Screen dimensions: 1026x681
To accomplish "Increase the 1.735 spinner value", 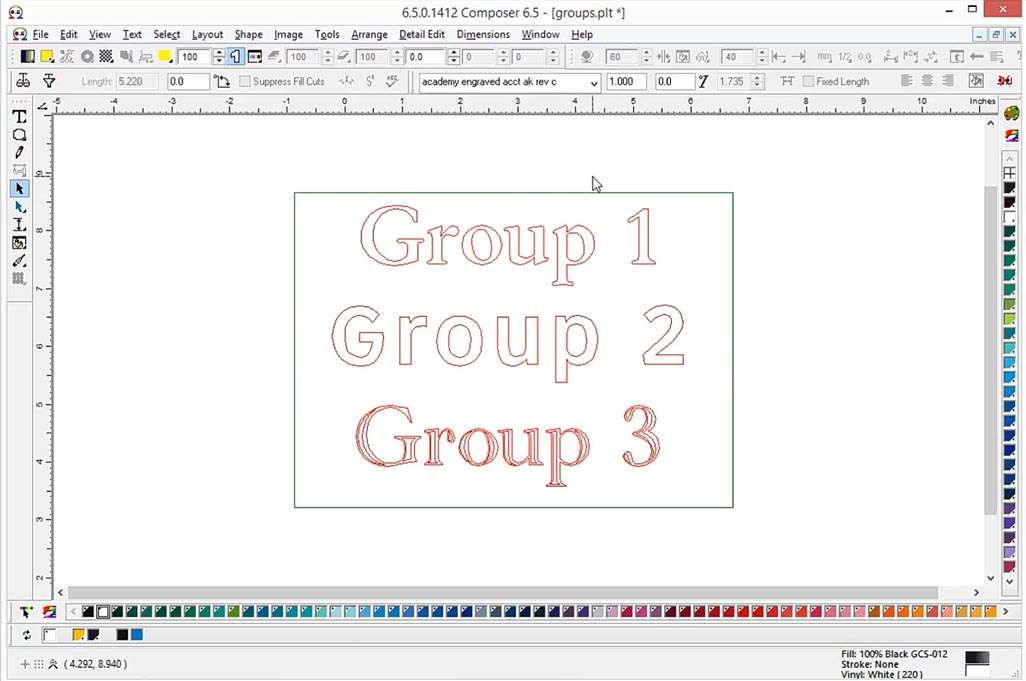I will tap(757, 78).
